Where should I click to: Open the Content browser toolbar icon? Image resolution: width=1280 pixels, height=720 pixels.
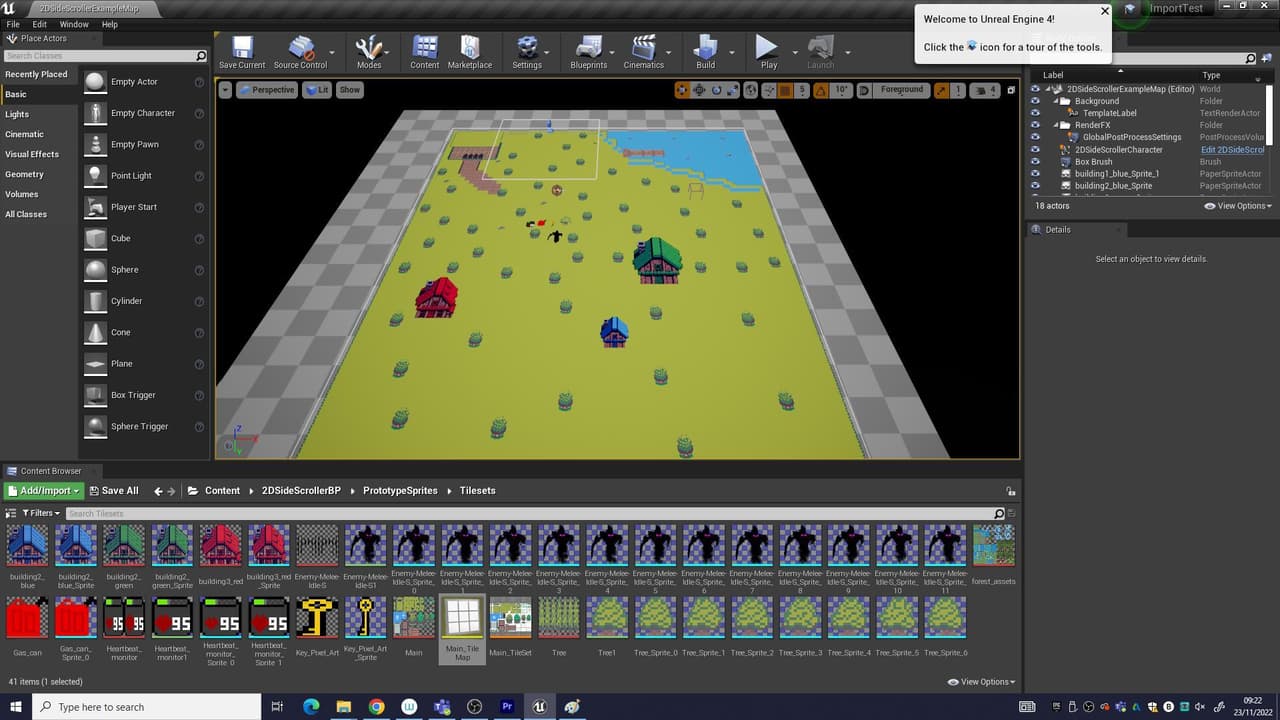click(425, 48)
